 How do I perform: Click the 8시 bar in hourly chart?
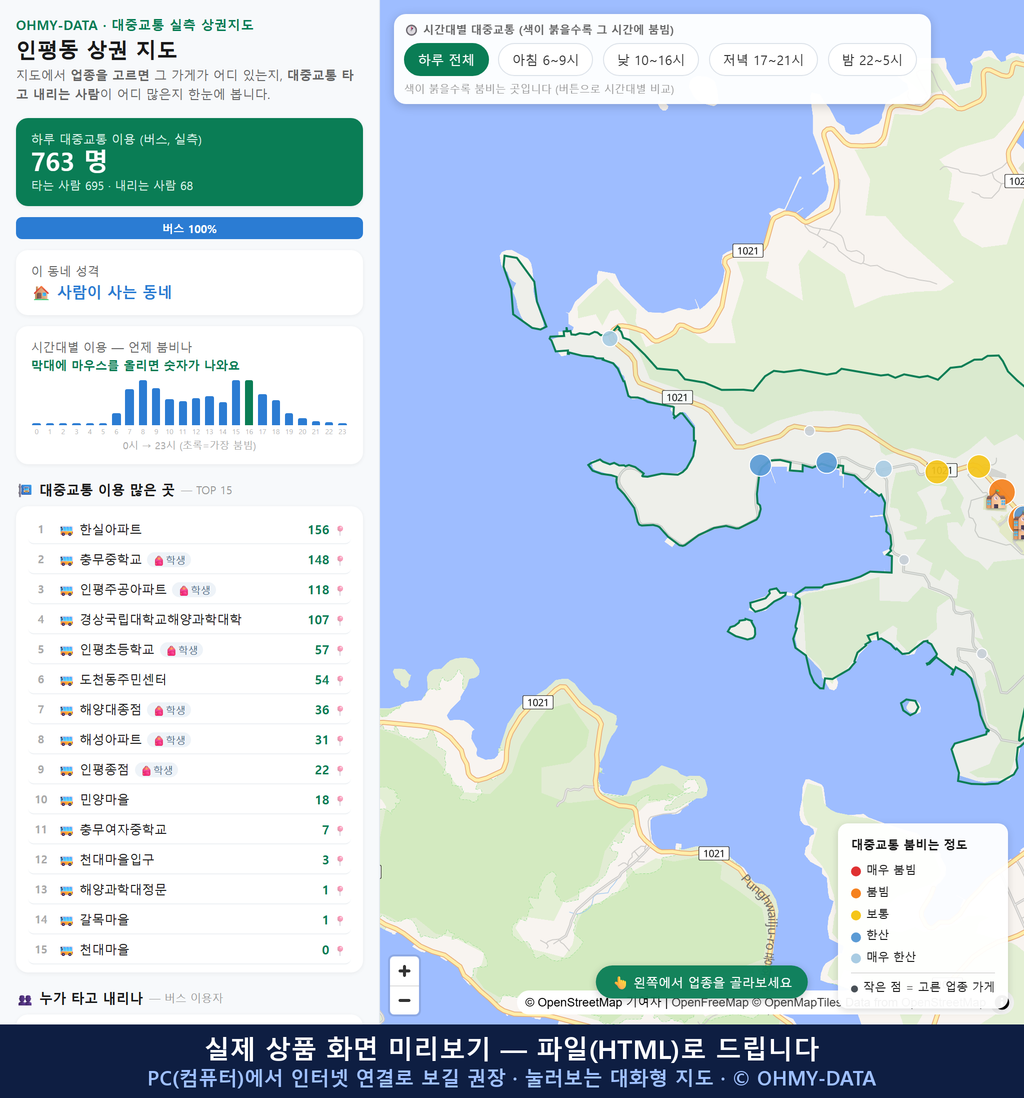click(x=143, y=403)
